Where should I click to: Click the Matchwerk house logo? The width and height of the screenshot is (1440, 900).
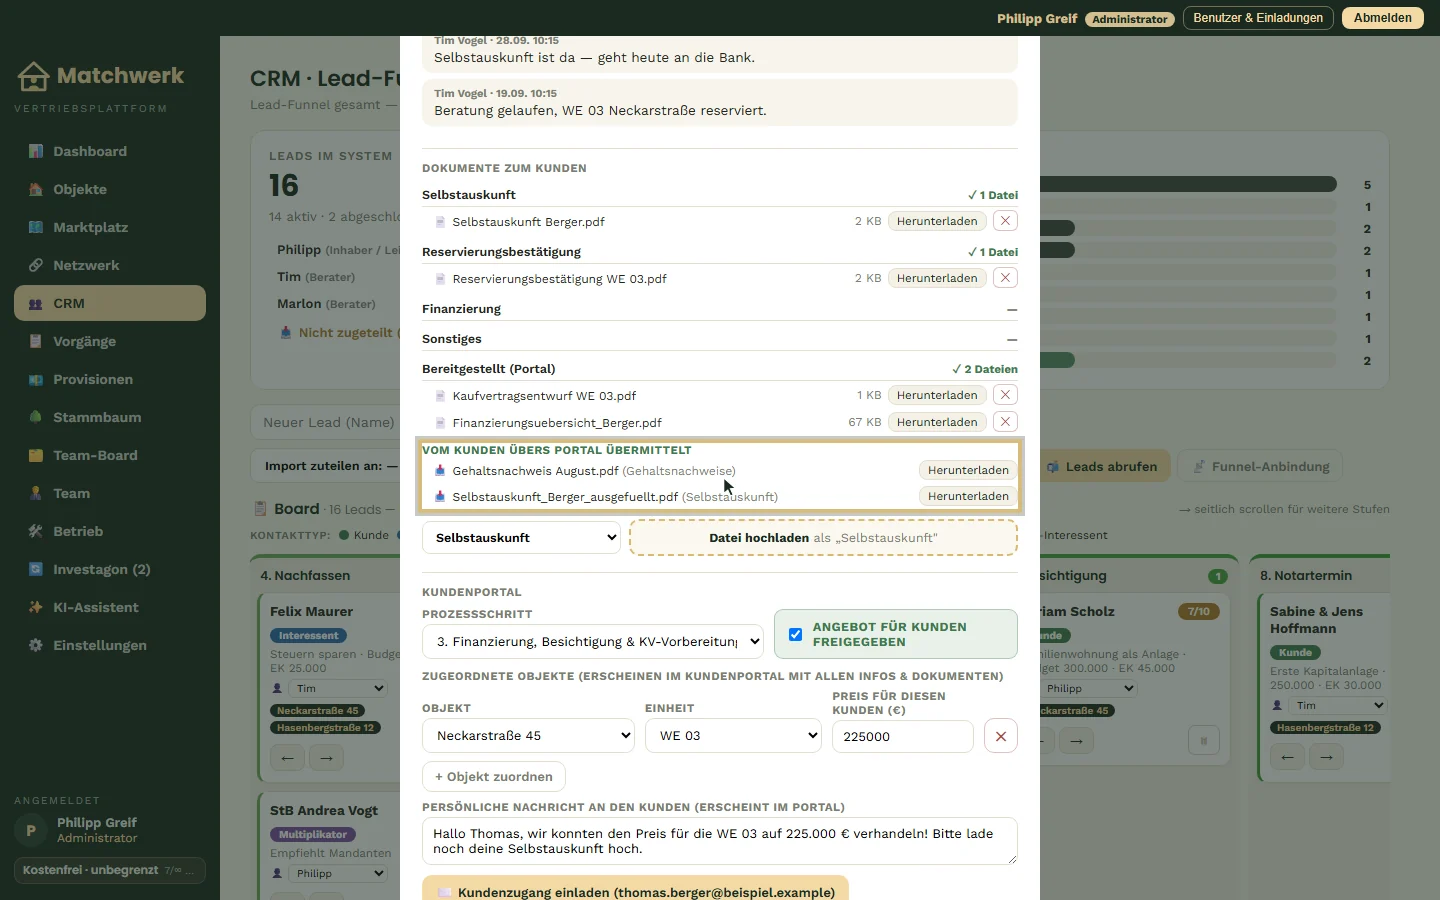click(33, 76)
